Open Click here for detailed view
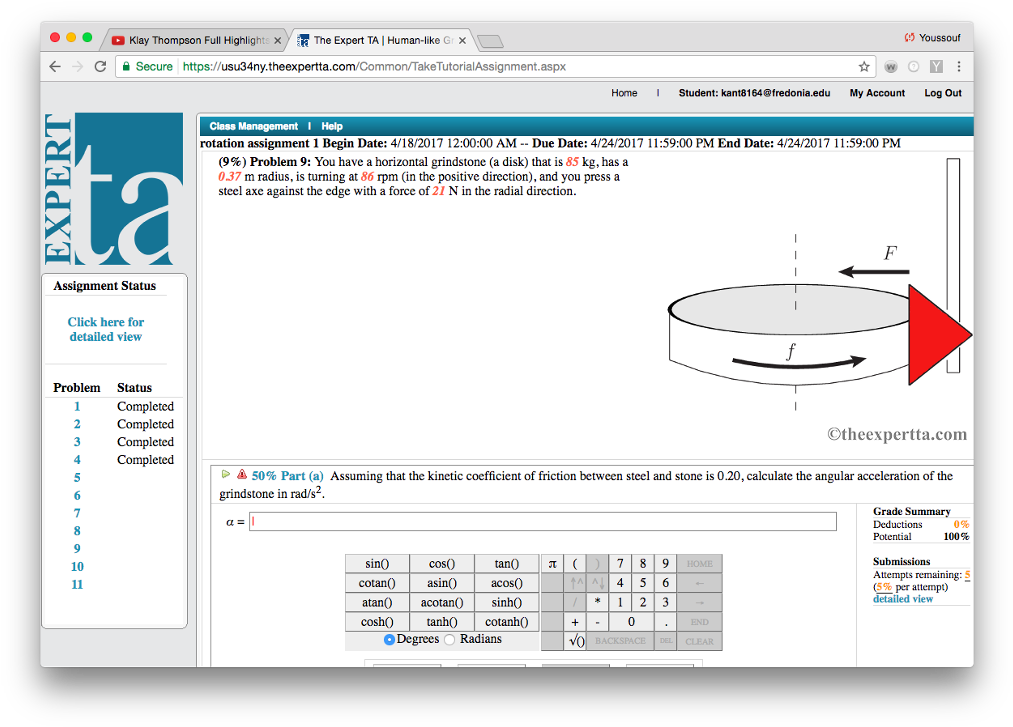The height and width of the screenshot is (727, 1013). click(106, 329)
